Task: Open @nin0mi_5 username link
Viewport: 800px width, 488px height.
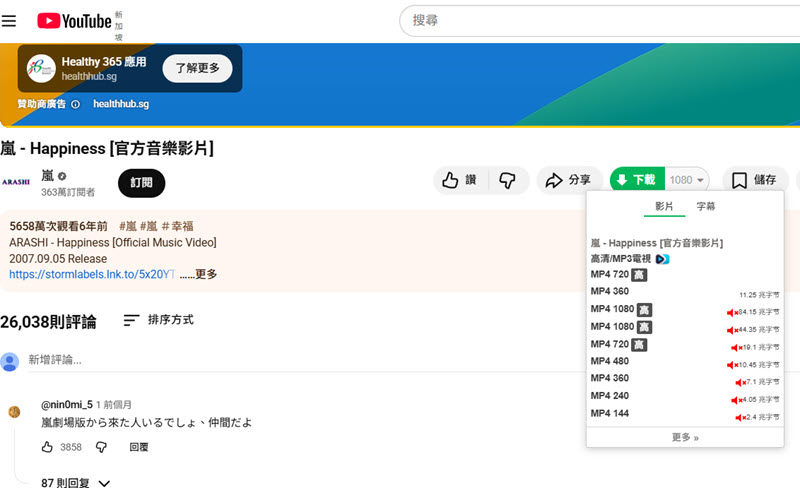Action: coord(67,405)
